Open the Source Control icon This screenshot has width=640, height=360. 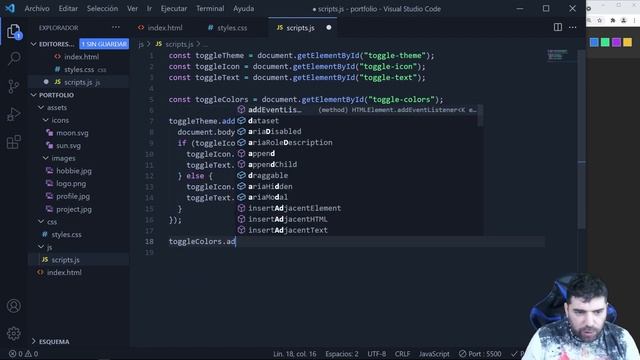coord(14,86)
